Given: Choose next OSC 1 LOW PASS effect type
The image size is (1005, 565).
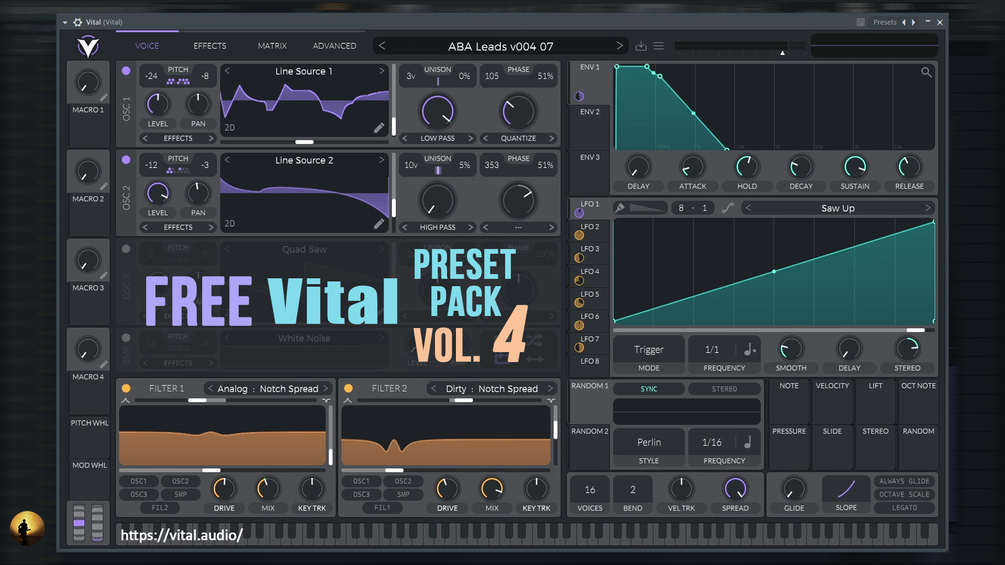Looking at the screenshot, I should [470, 138].
